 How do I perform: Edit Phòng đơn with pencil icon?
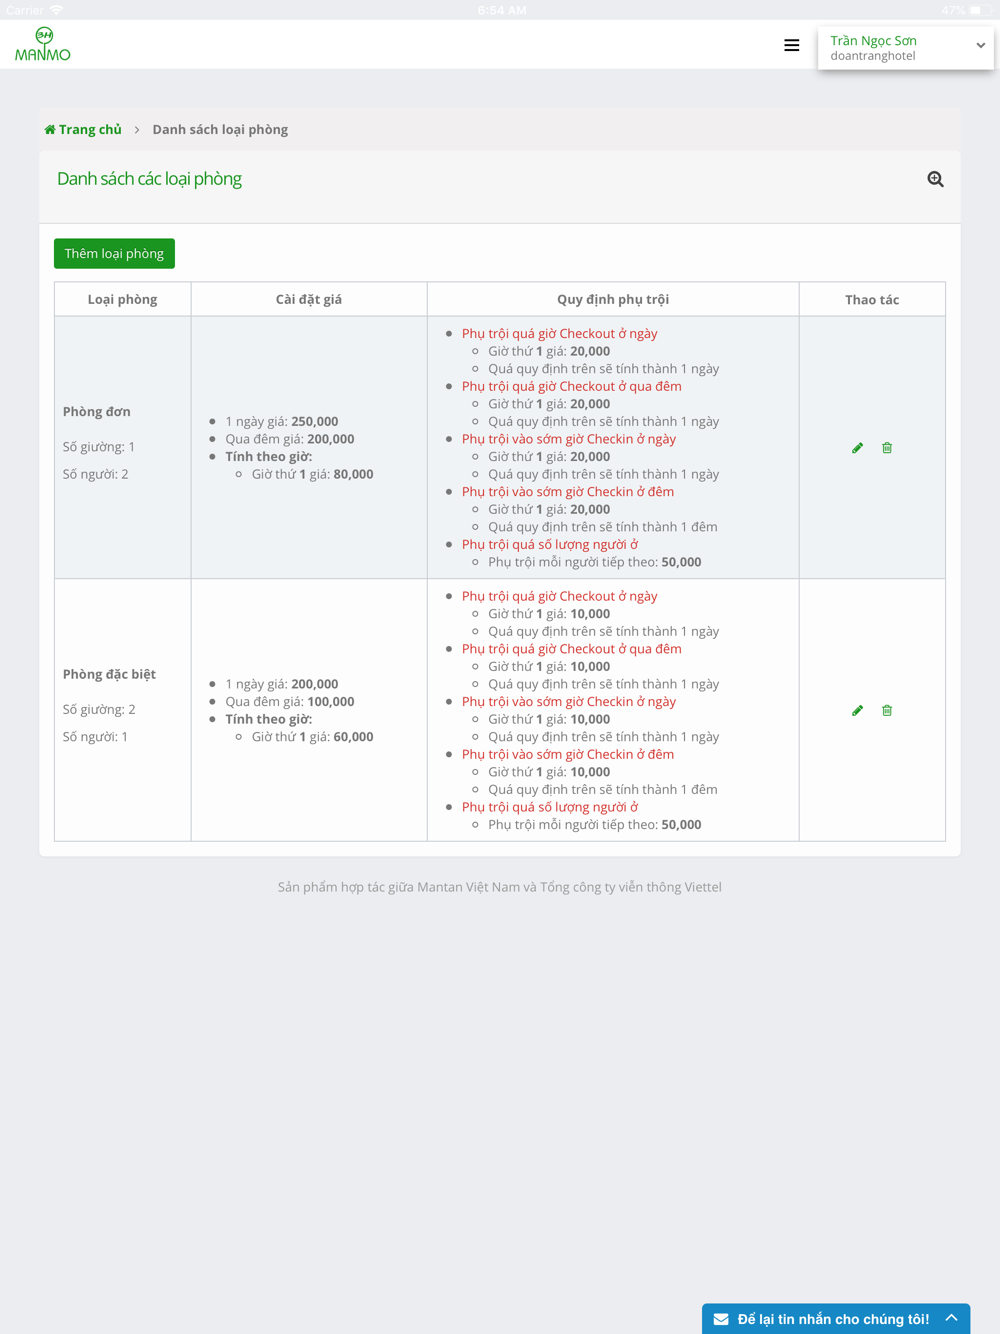coord(857,448)
